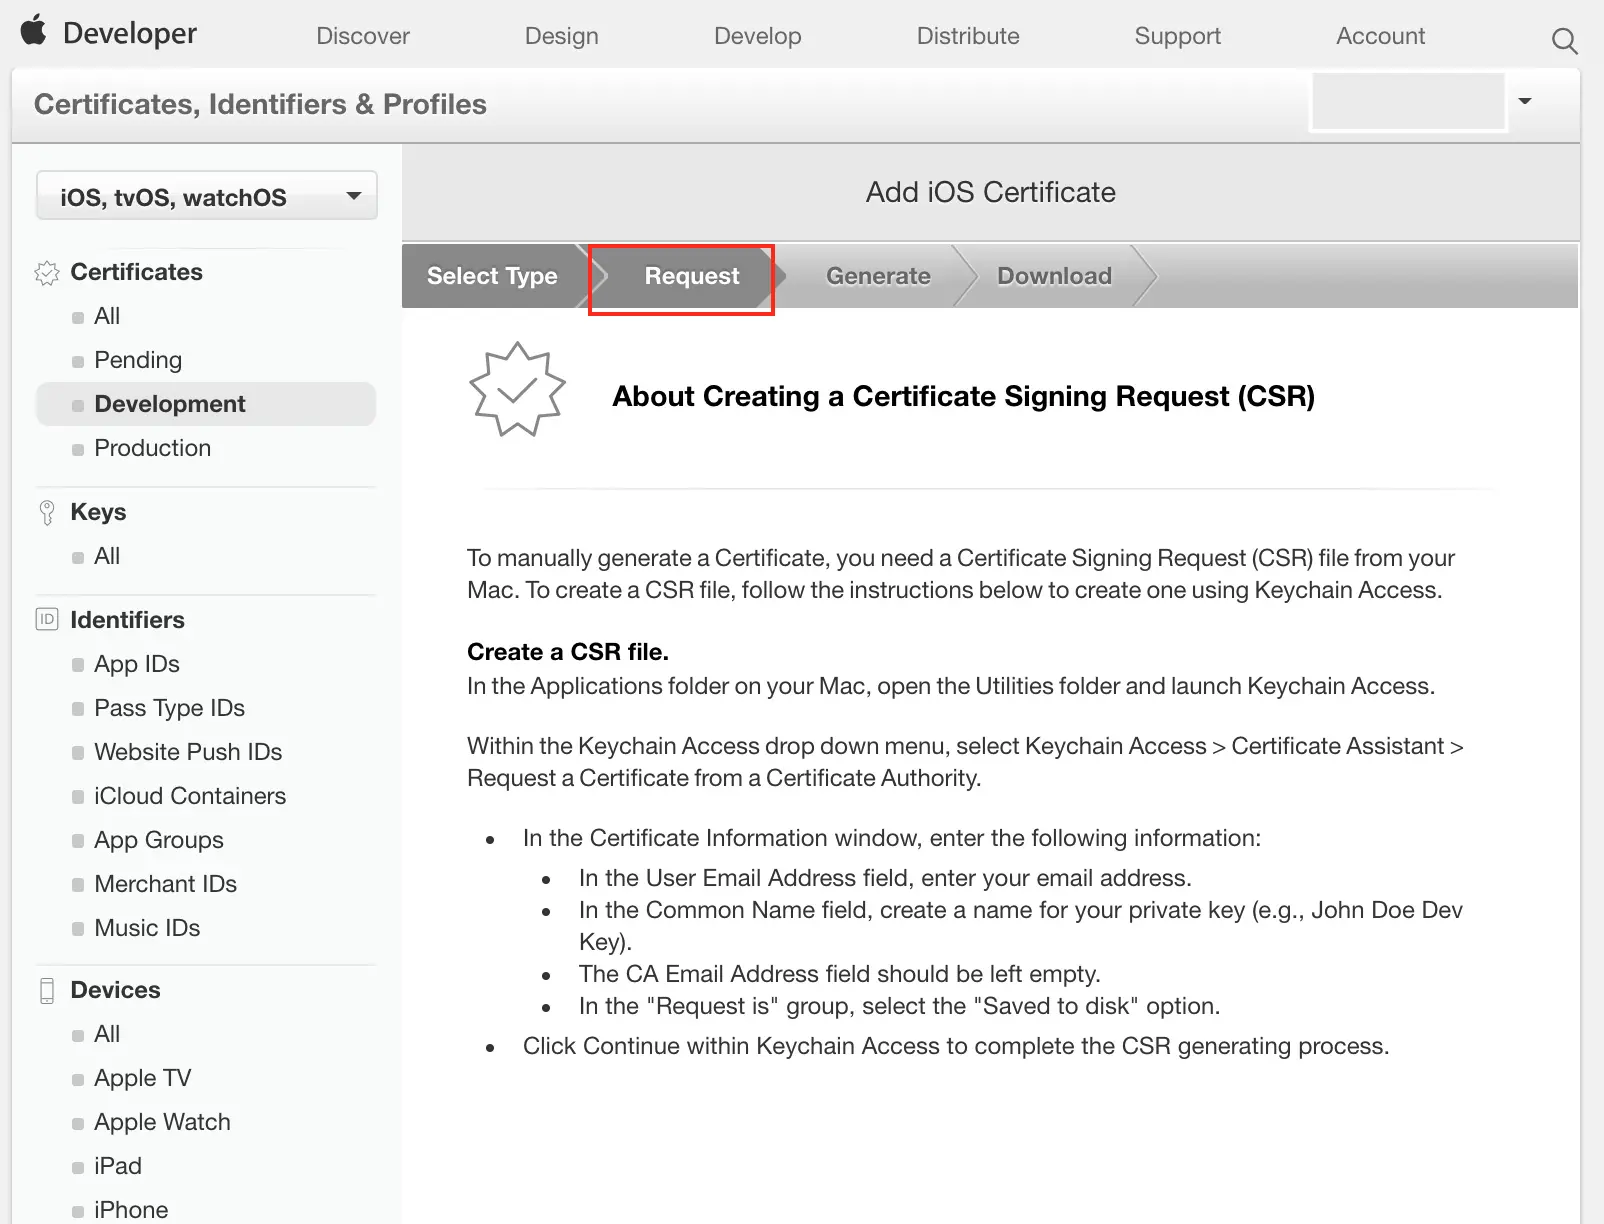This screenshot has height=1224, width=1604.
Task: Click the blank account name field
Action: coord(1408,101)
